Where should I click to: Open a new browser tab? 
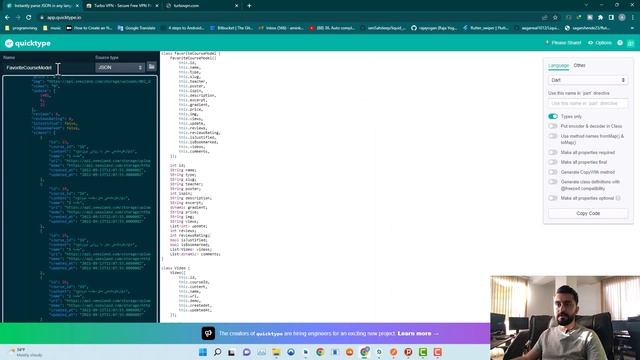(249, 6)
